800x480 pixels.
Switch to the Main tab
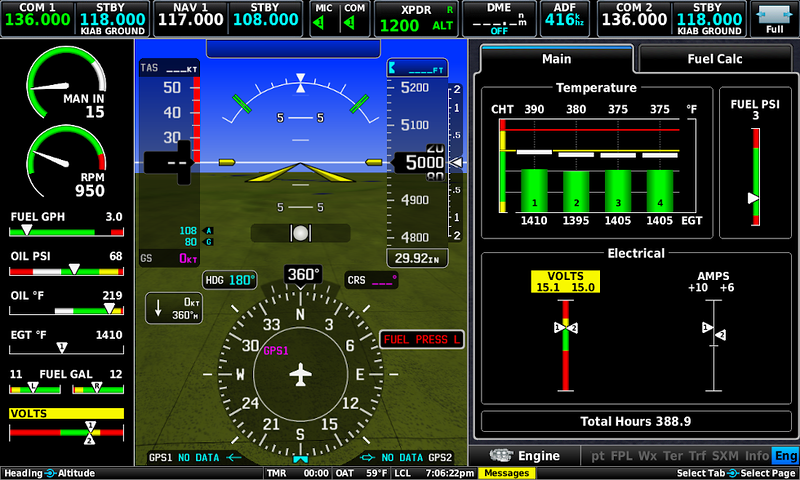pos(556,59)
